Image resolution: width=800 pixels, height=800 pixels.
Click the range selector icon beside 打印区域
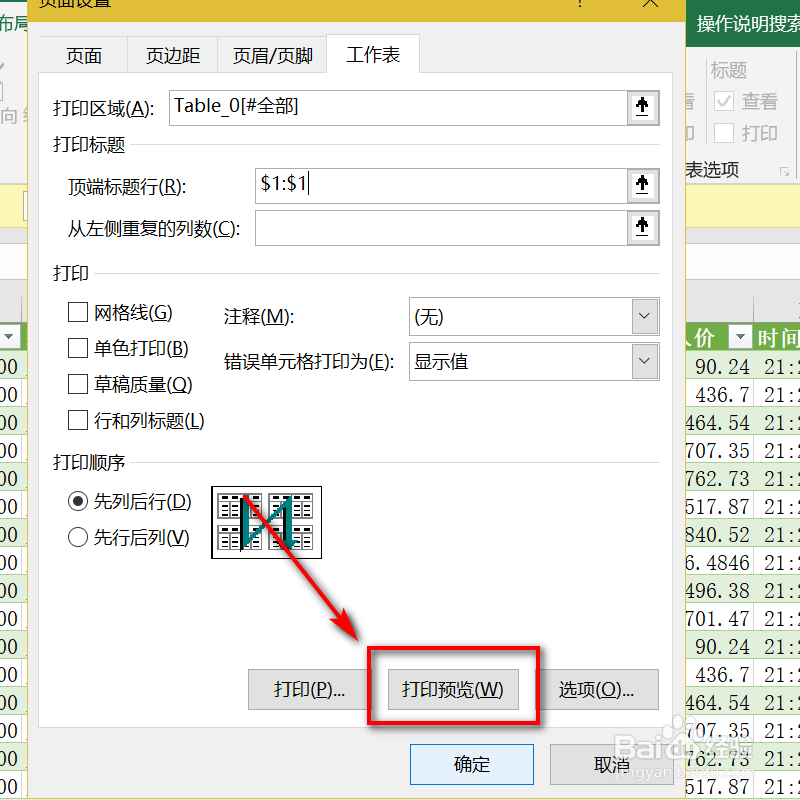[643, 107]
